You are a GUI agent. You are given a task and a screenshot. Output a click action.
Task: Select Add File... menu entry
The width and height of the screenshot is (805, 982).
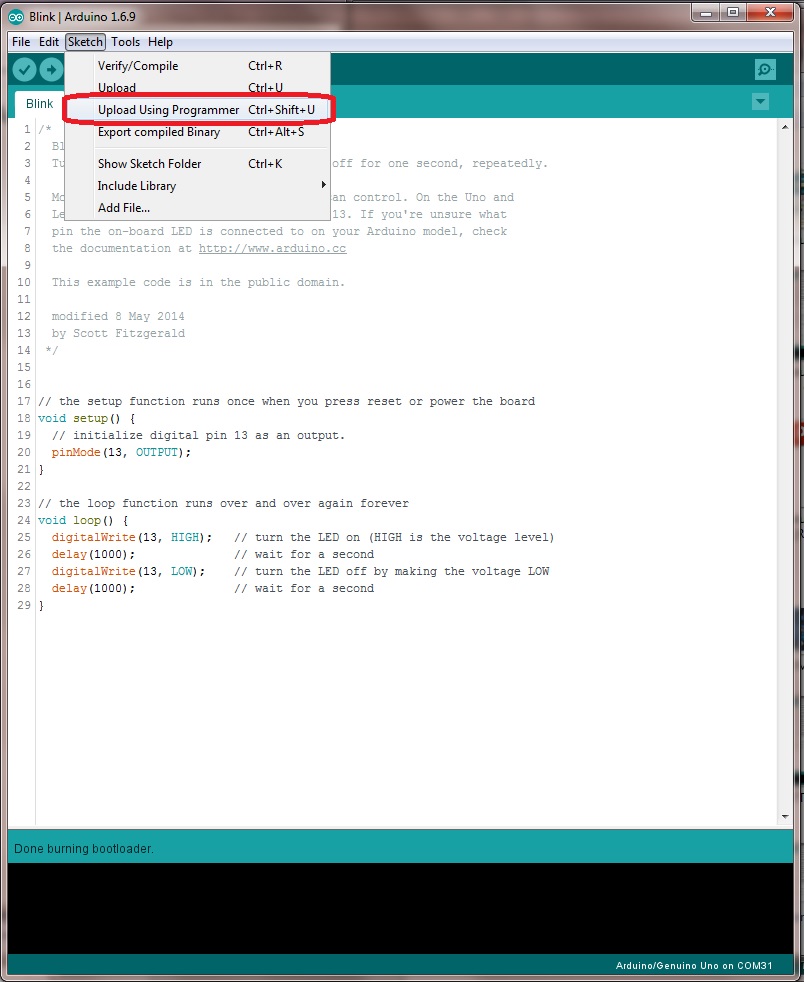point(197,208)
